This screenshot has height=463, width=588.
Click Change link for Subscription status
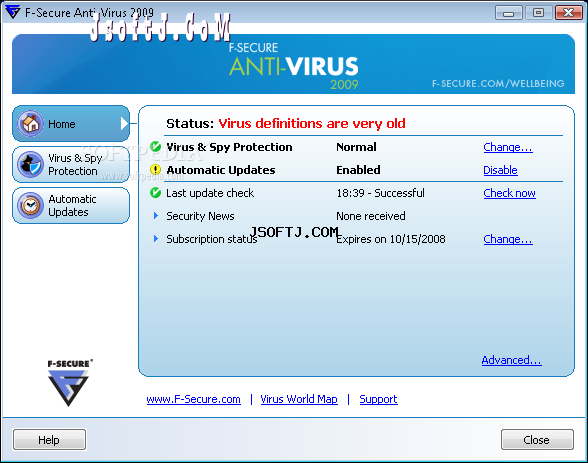[508, 239]
